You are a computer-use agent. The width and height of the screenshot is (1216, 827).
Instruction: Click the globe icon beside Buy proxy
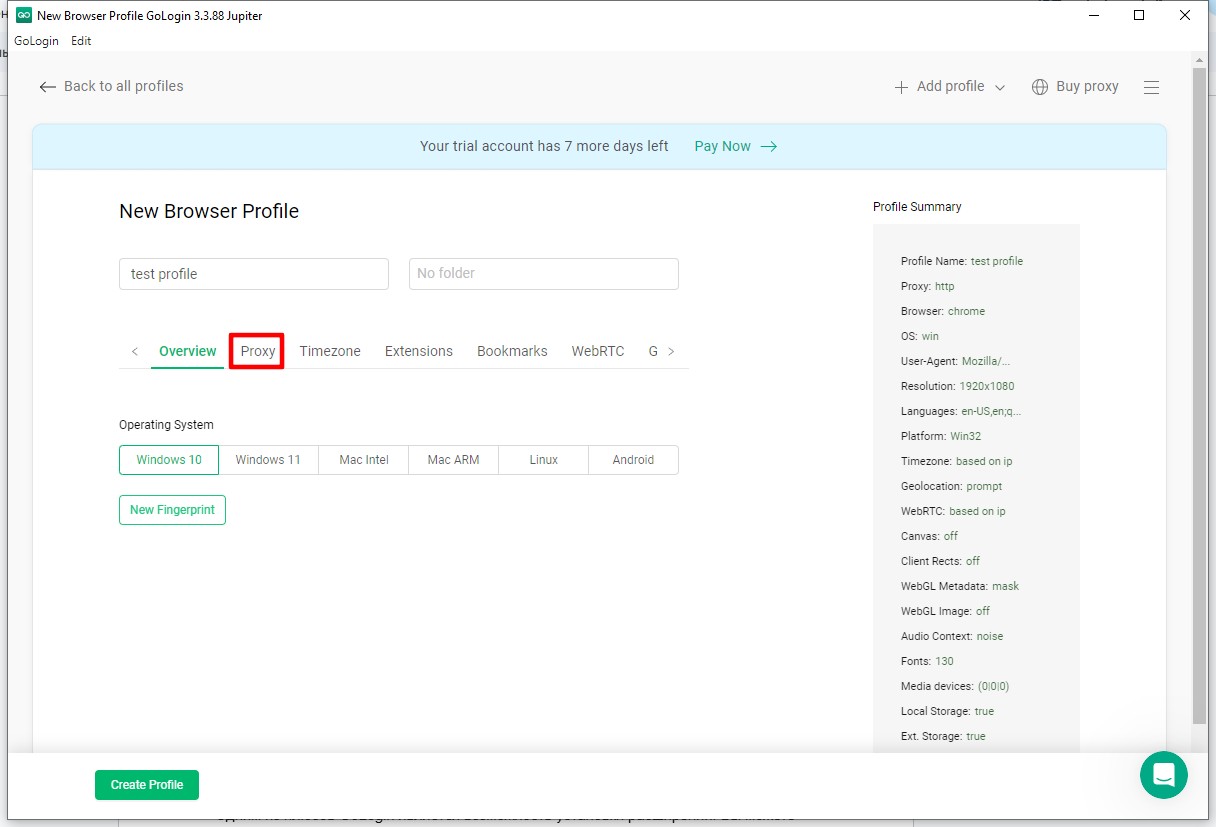(x=1040, y=87)
